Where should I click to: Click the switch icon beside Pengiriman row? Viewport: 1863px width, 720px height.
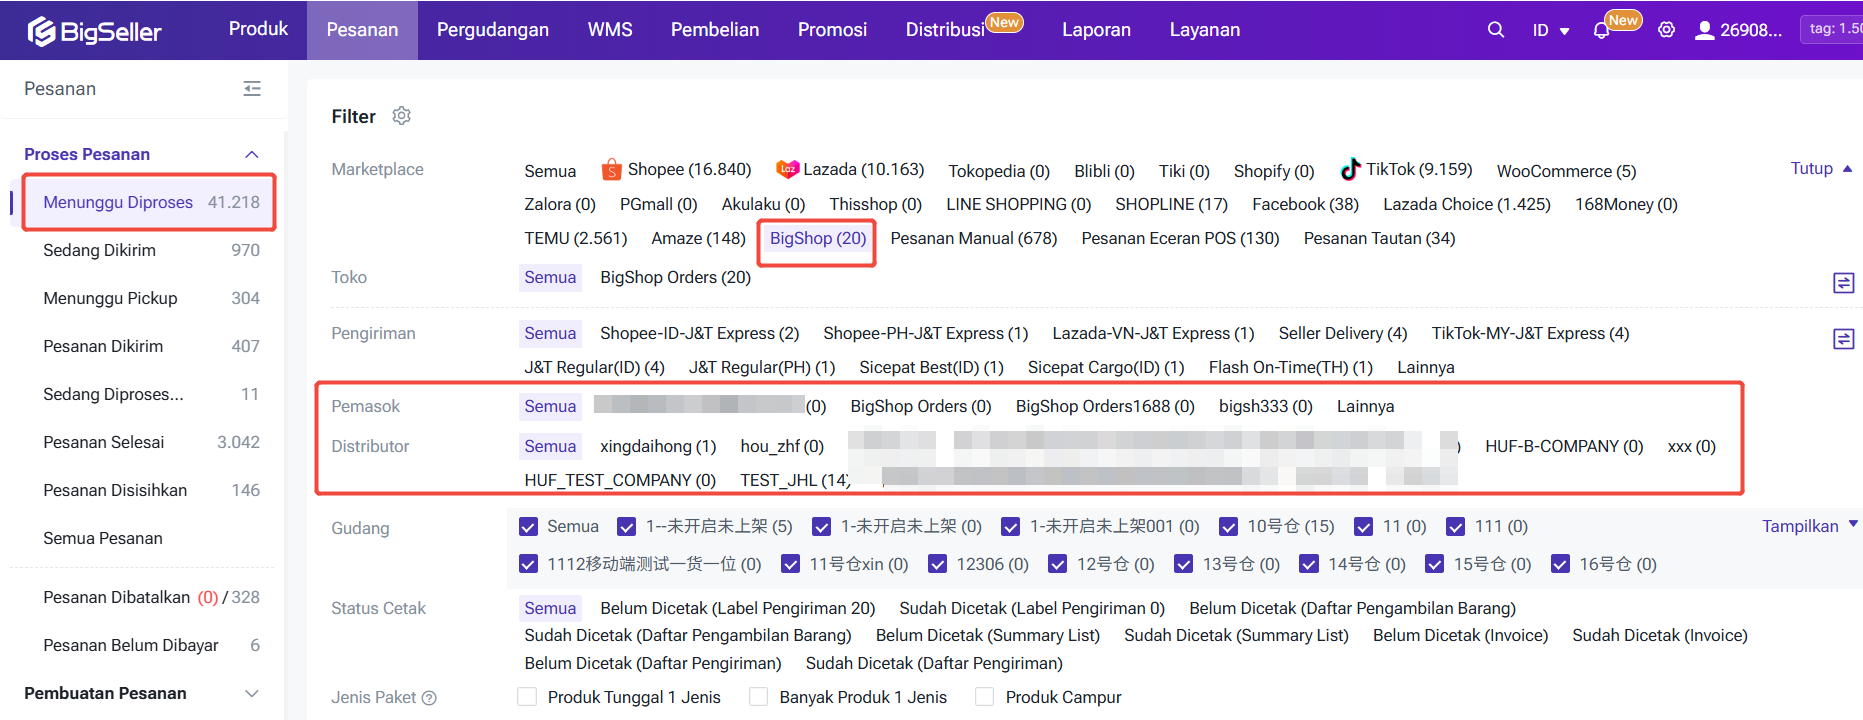click(1843, 339)
